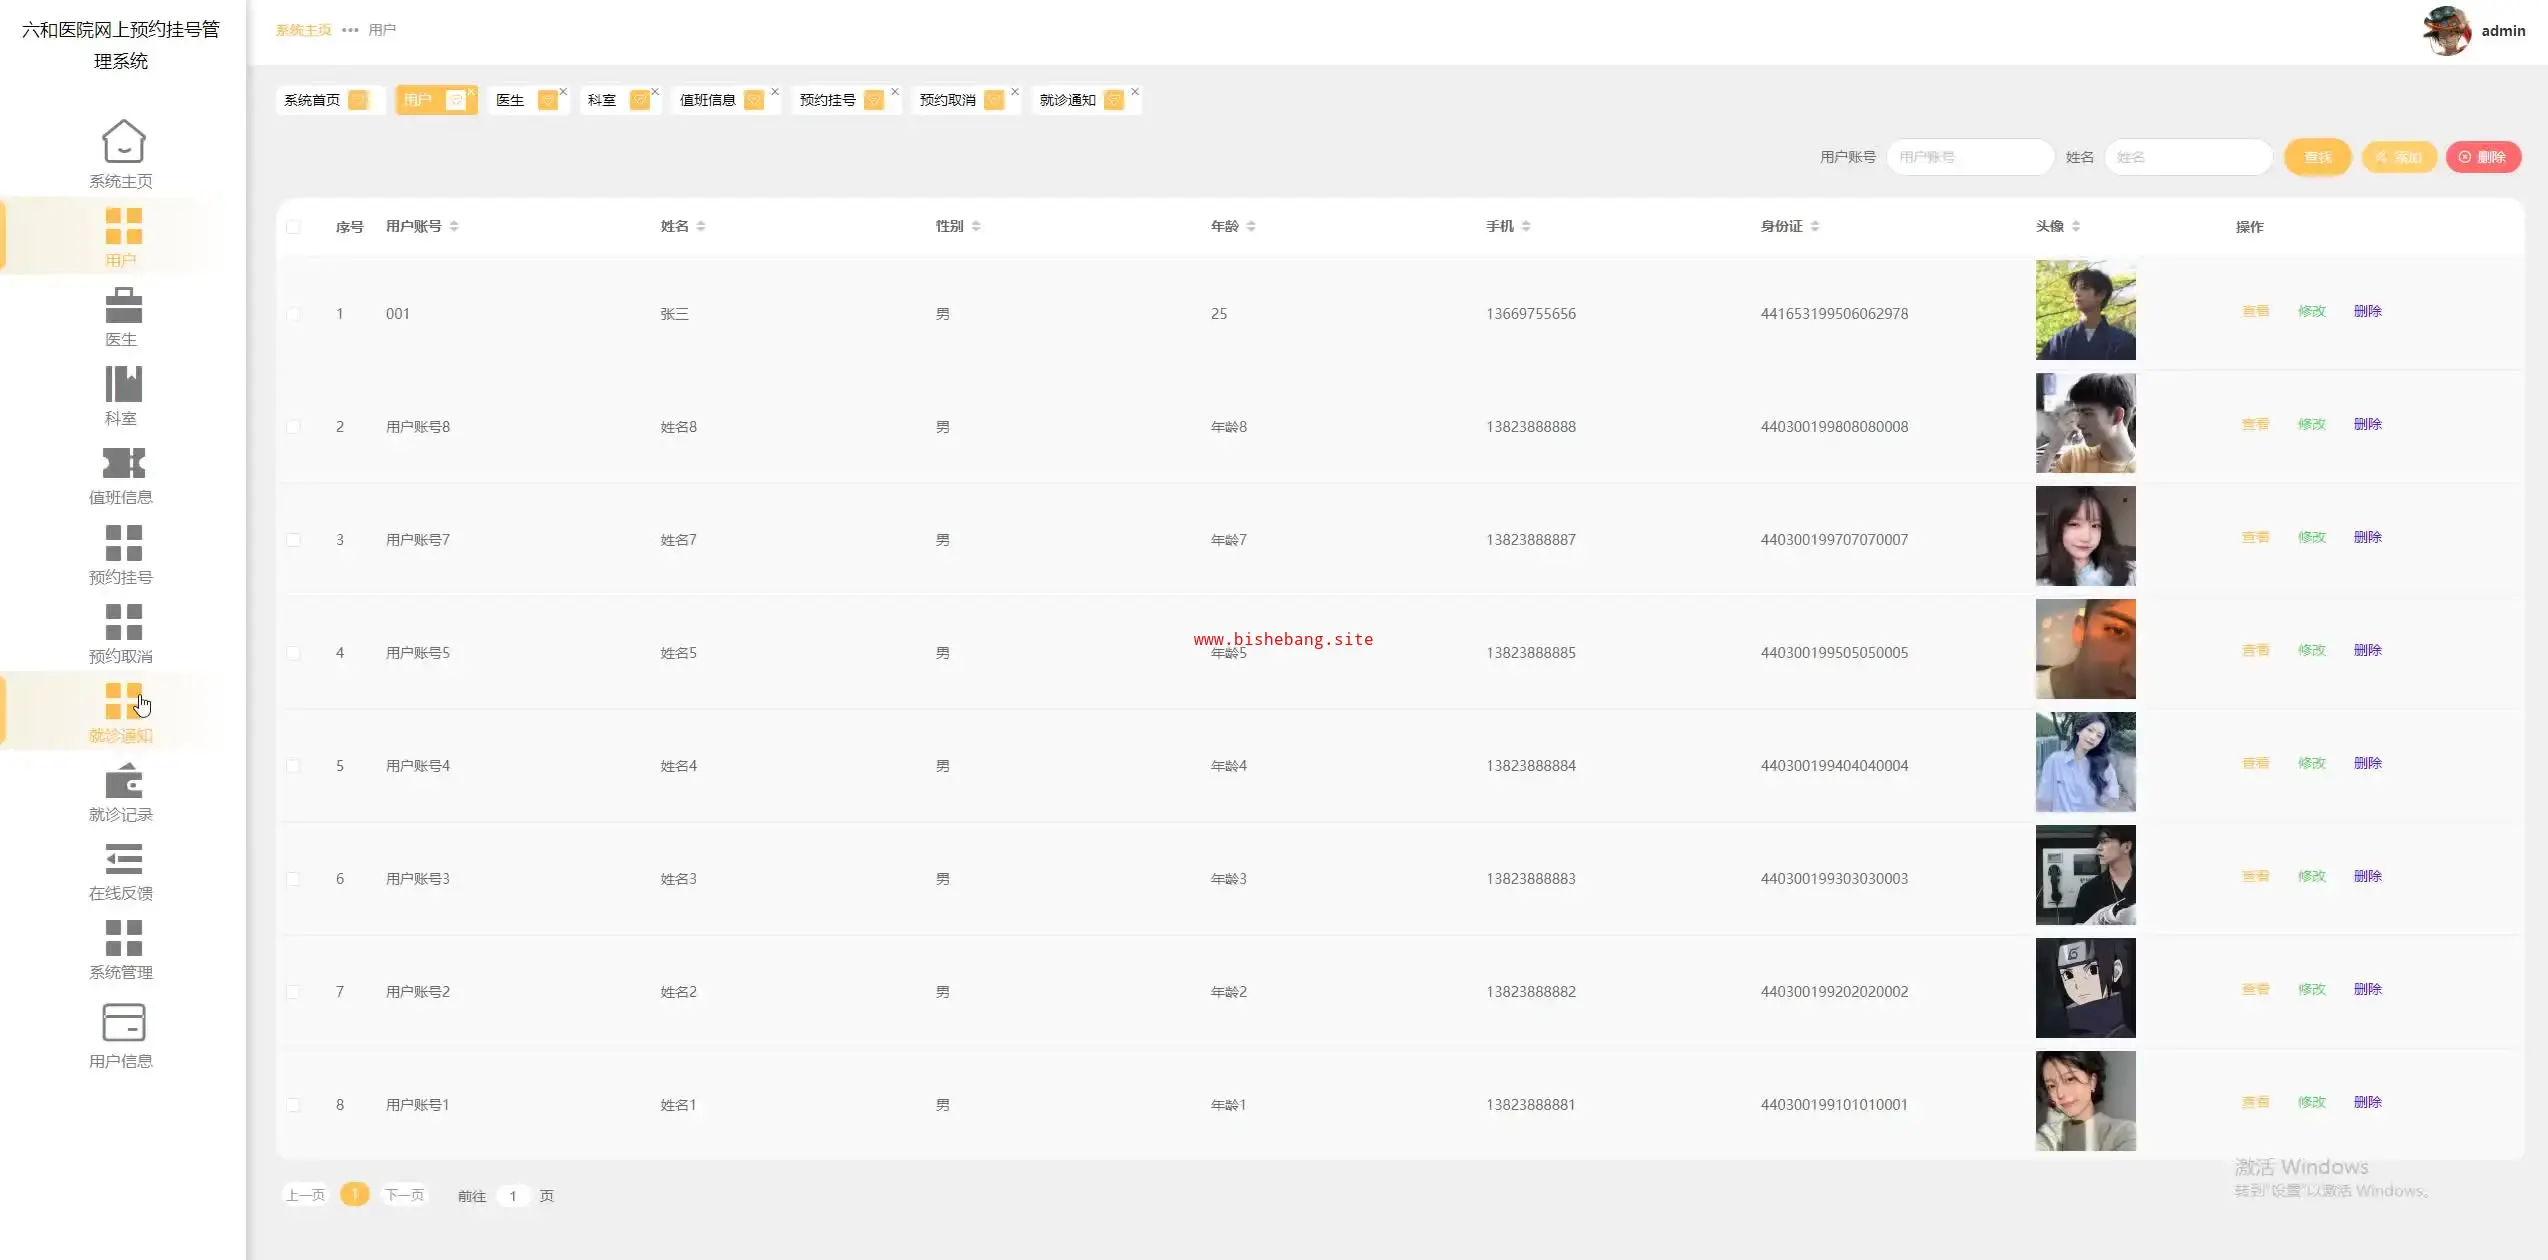
Task: Switch to the 值班信息 tab
Action: click(708, 100)
